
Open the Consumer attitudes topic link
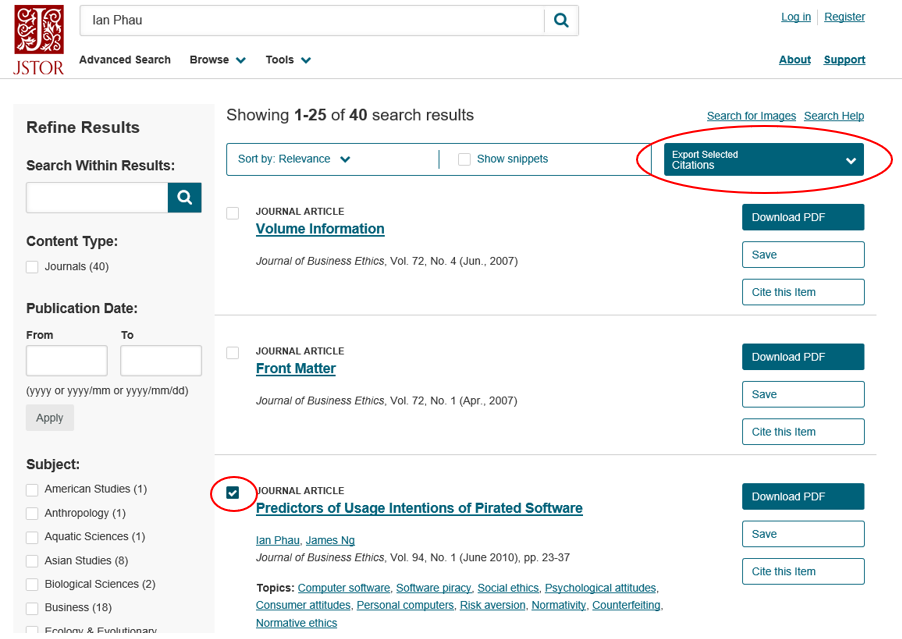pos(303,606)
